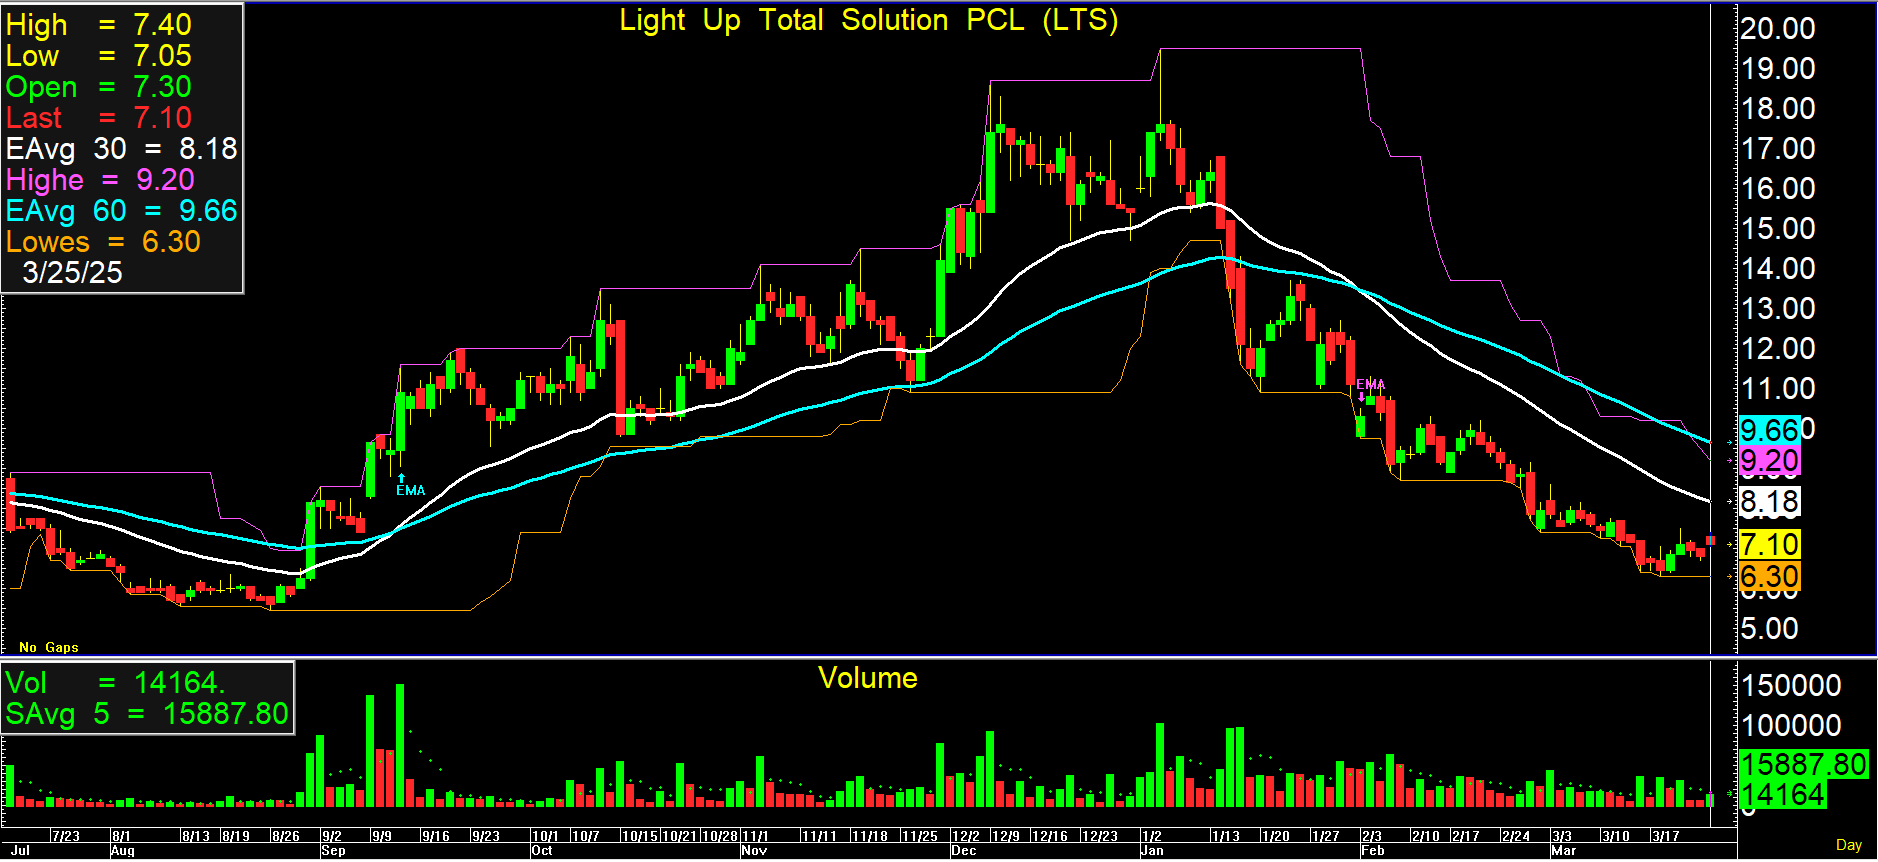This screenshot has width=1878, height=862.
Task: Click the 10/21 date tick
Action: point(679,836)
